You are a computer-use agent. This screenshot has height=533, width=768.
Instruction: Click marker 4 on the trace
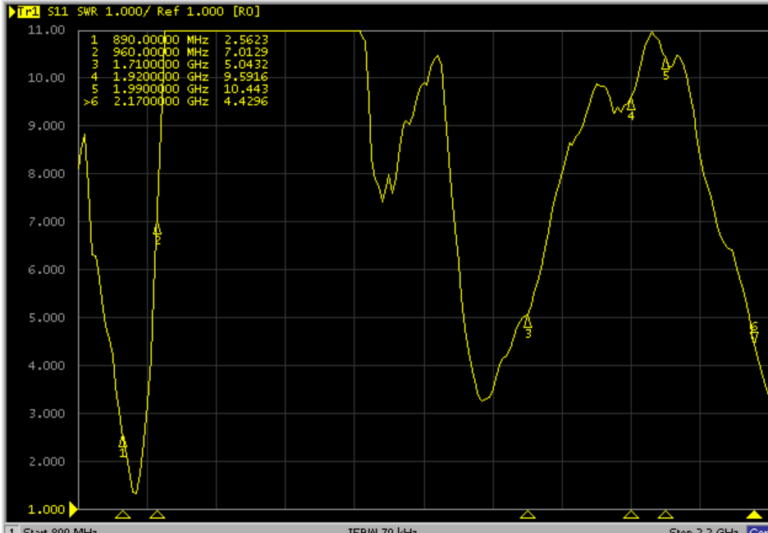(631, 109)
